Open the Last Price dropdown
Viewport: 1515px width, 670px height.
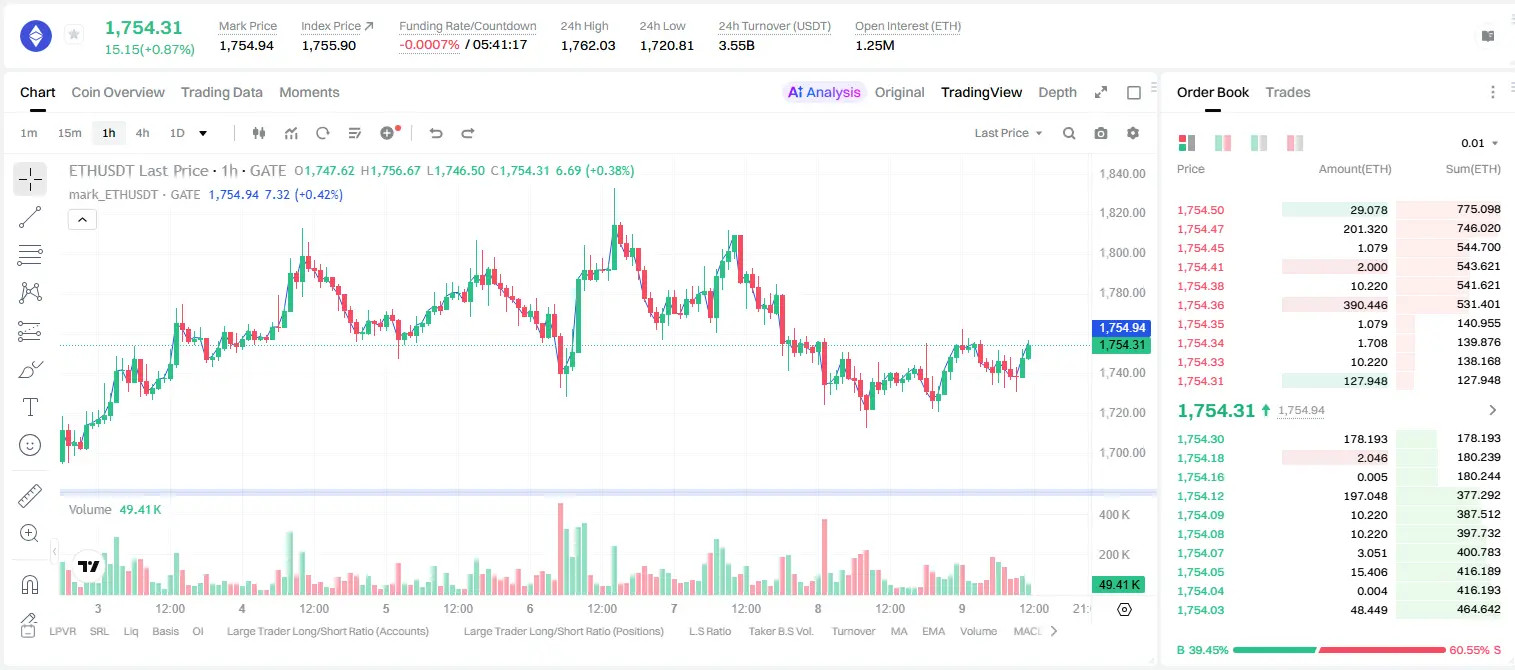coord(1008,133)
